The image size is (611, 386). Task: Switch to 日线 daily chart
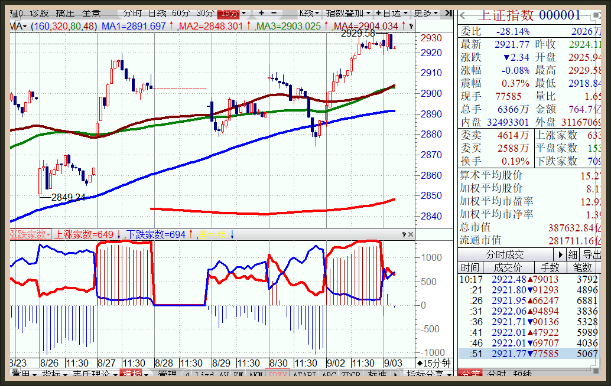coord(157,13)
